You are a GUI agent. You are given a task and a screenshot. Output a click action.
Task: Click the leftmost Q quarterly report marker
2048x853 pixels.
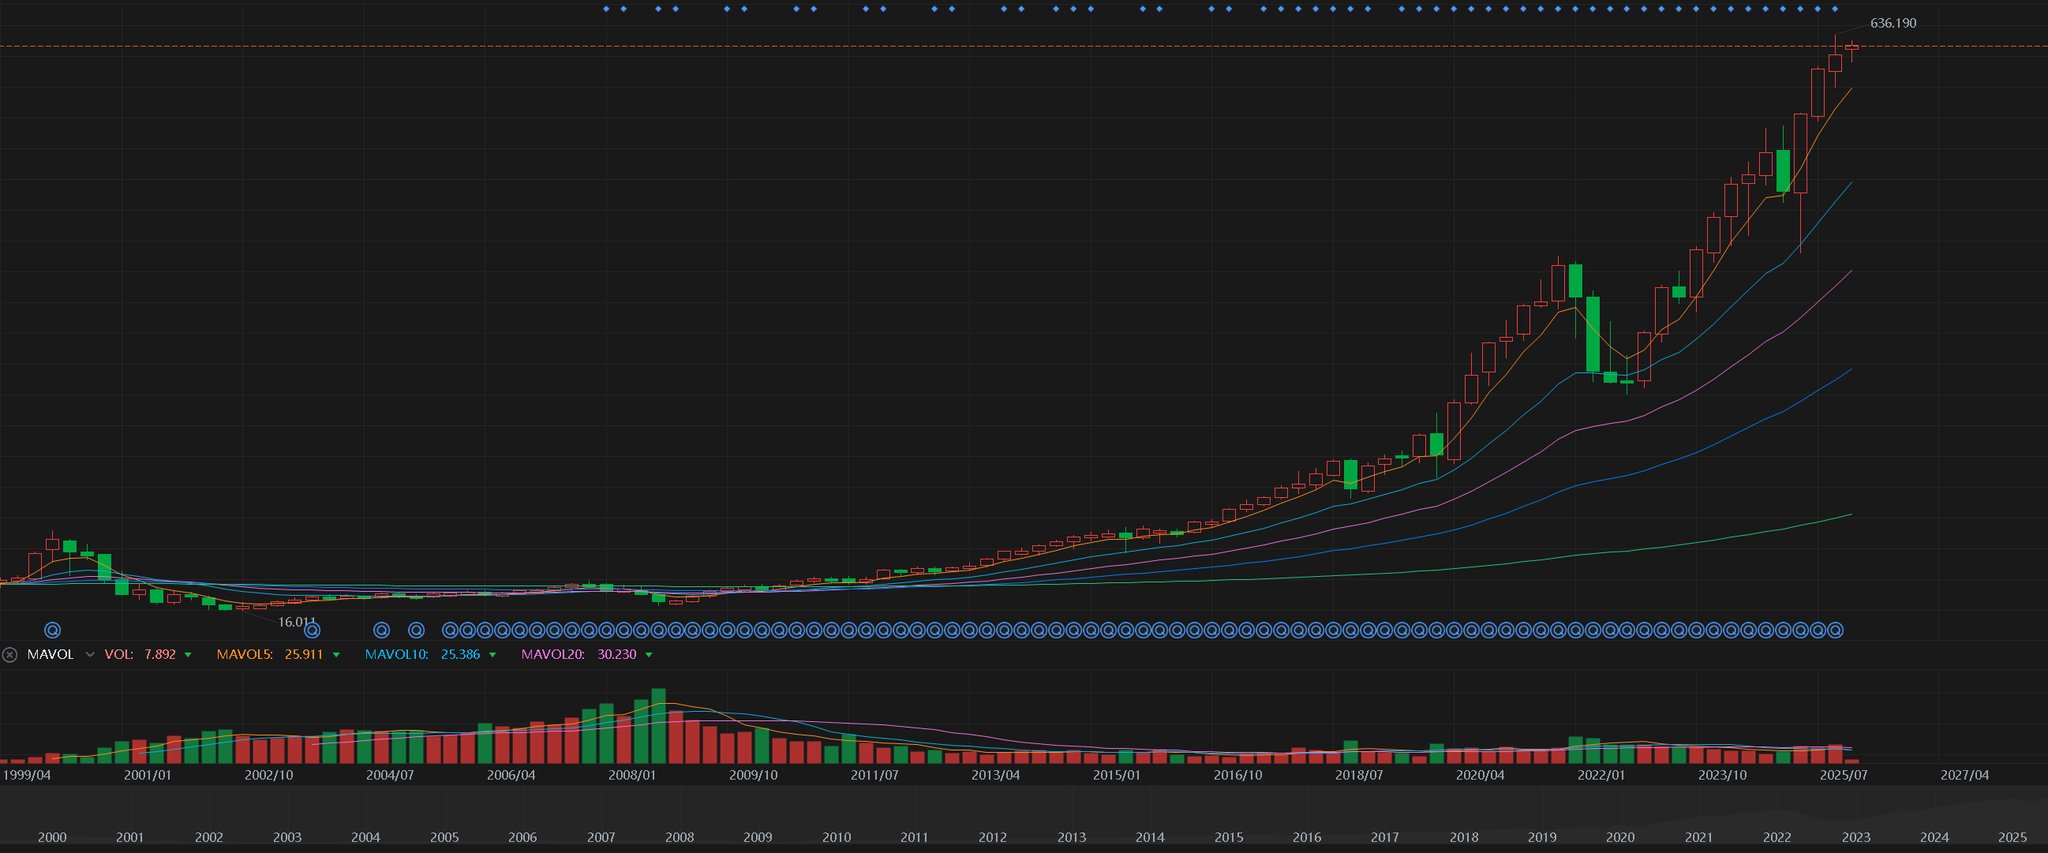pyautogui.click(x=53, y=630)
